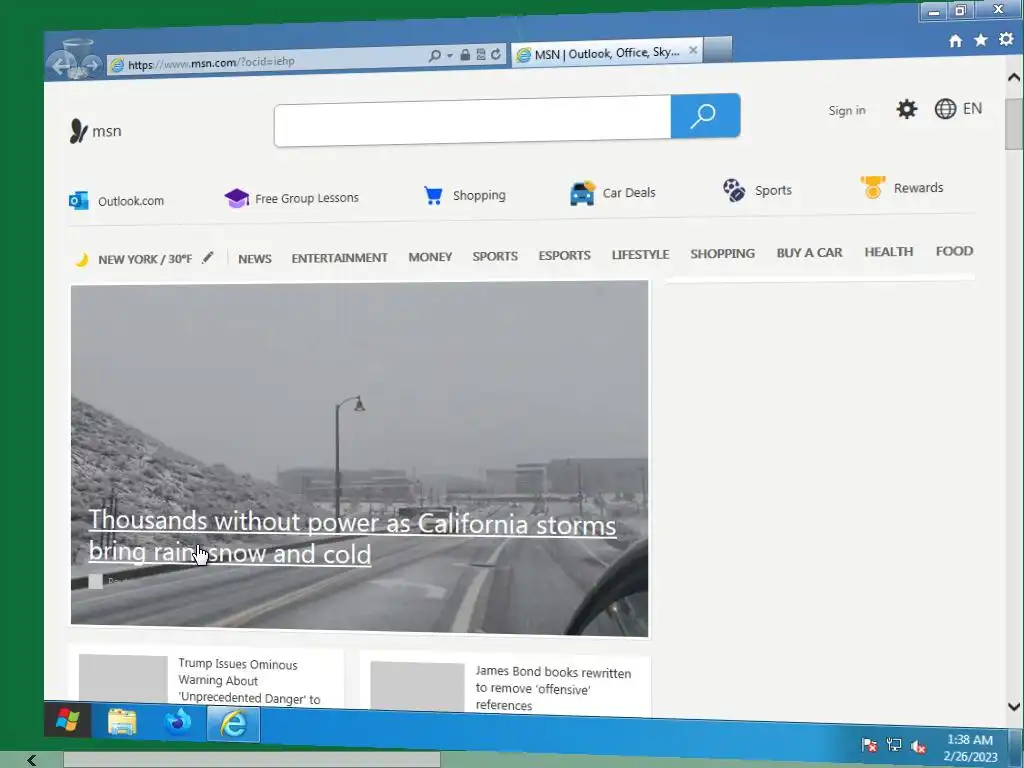
Task: Click the Sports balls icon
Action: tap(734, 190)
